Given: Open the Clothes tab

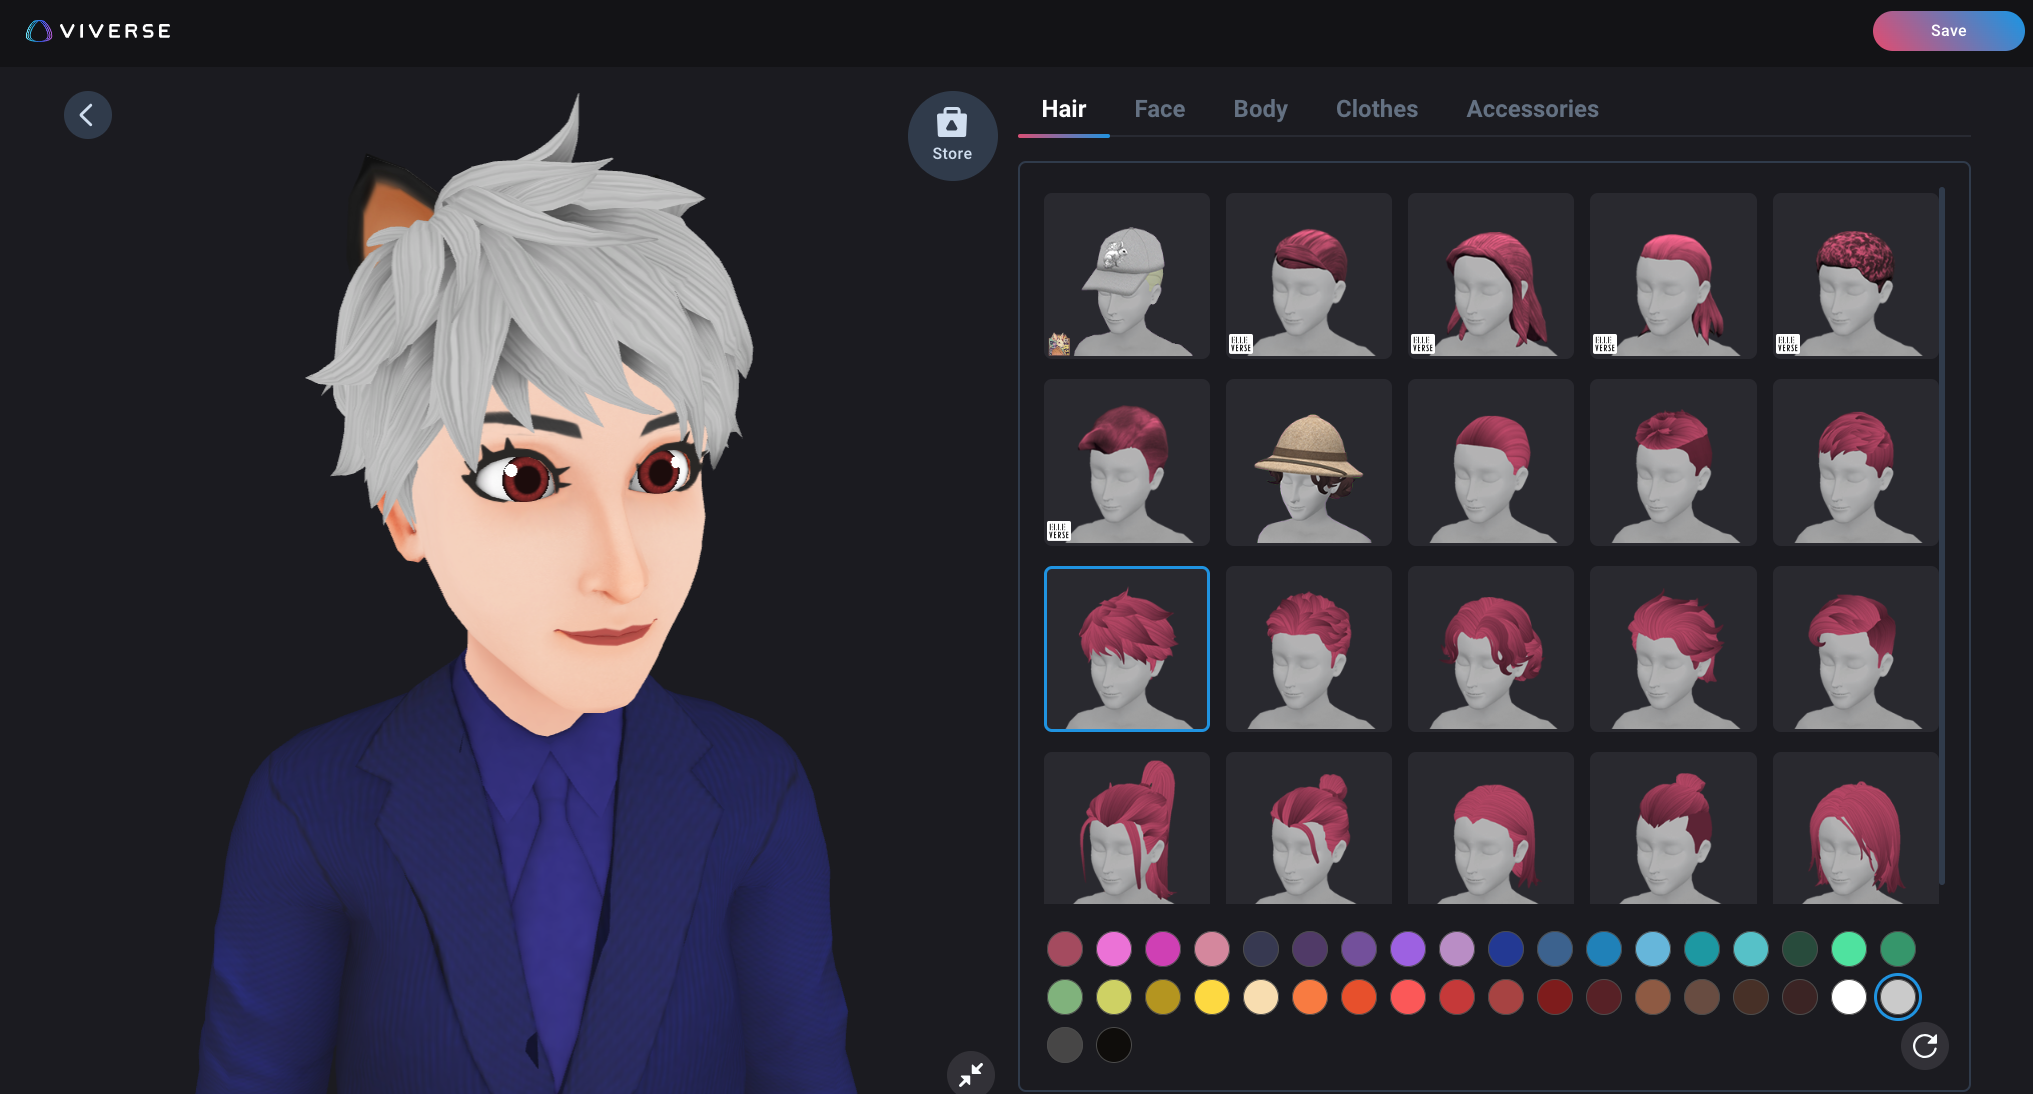Looking at the screenshot, I should point(1376,109).
